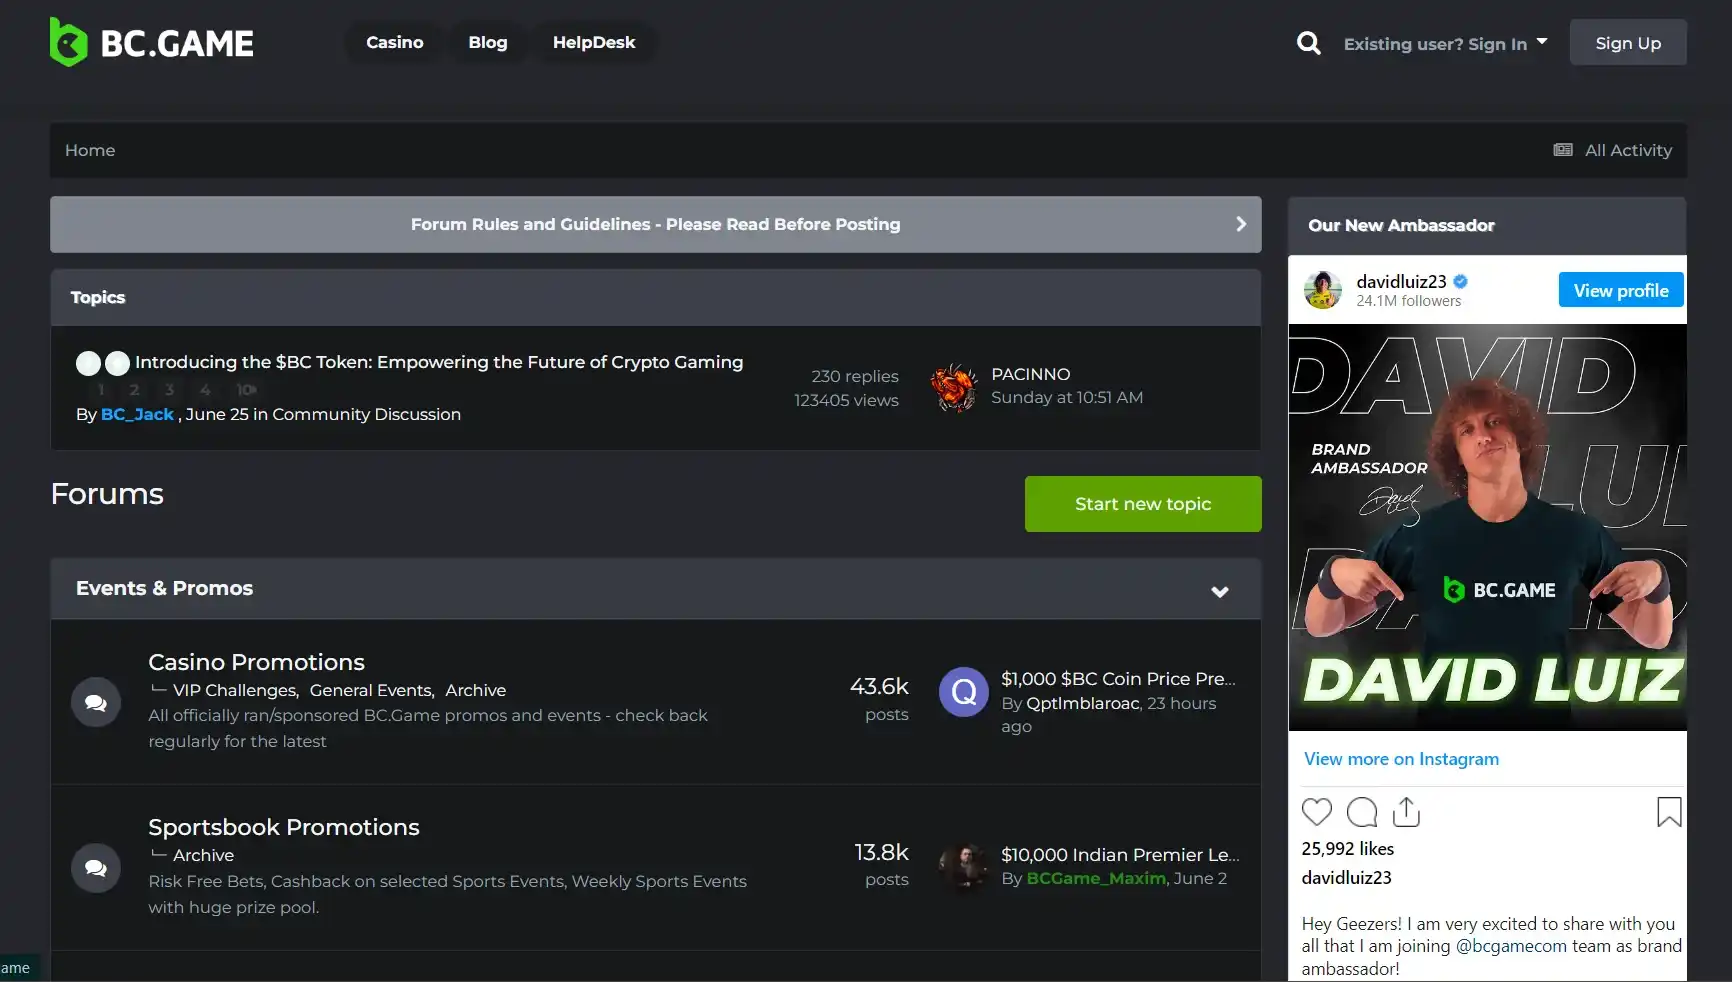Screen dimensions: 1732x982
Task: Bookmark the Instagram post
Action: [x=1668, y=812]
